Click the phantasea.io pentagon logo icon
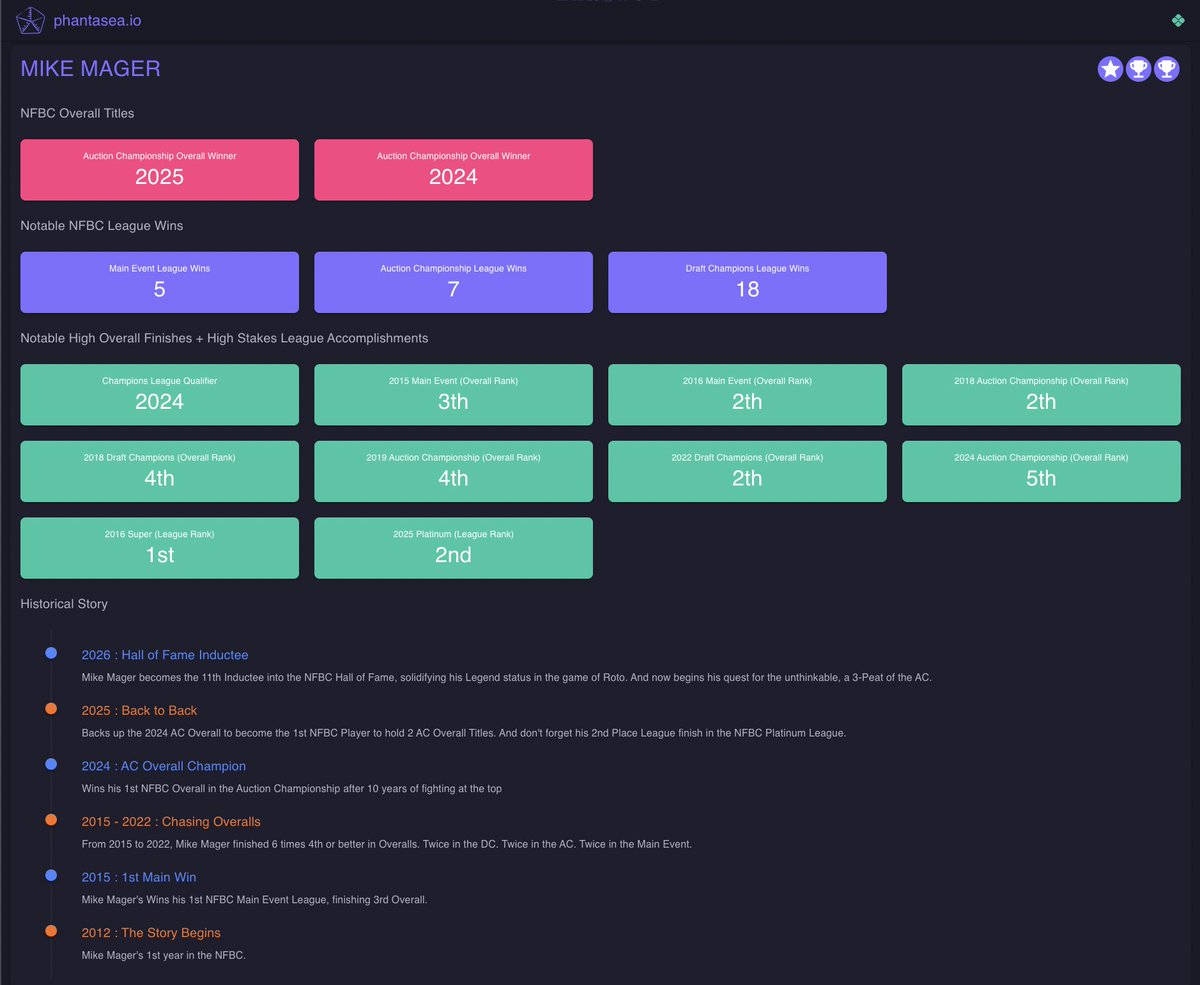The height and width of the screenshot is (985, 1200). click(31, 20)
